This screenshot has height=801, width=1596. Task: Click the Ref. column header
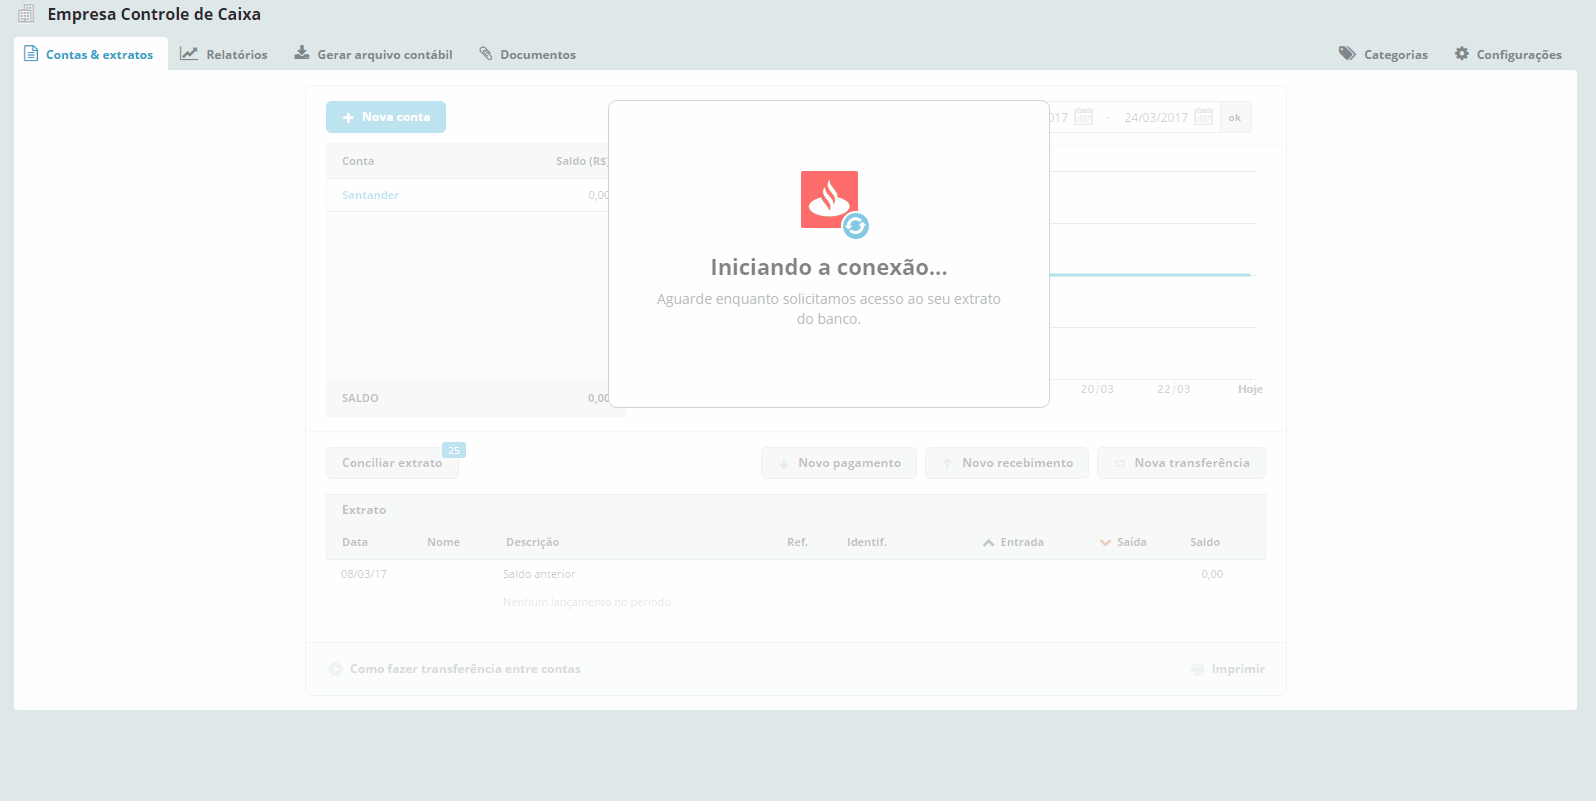coord(797,542)
